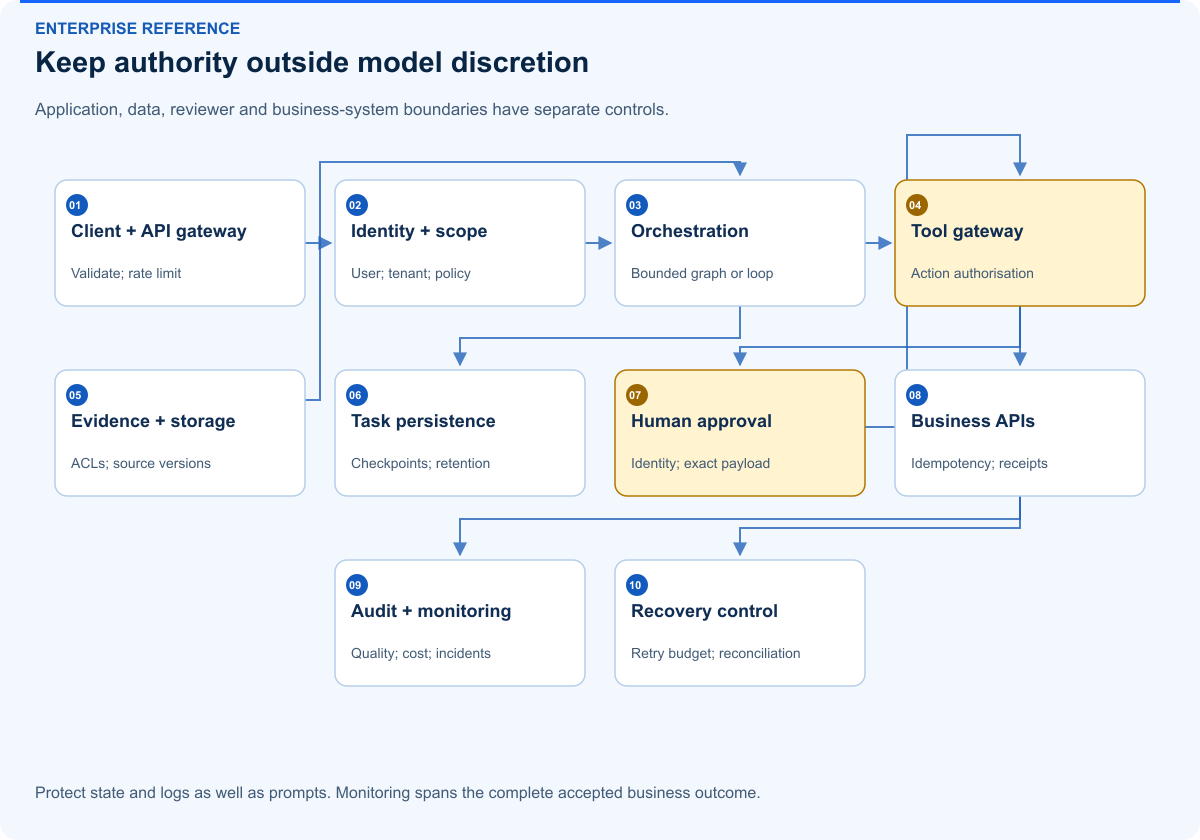Viewport: 1200px width, 840px height.
Task: Click the 'ACLs; source versions' text
Action: coord(141,463)
